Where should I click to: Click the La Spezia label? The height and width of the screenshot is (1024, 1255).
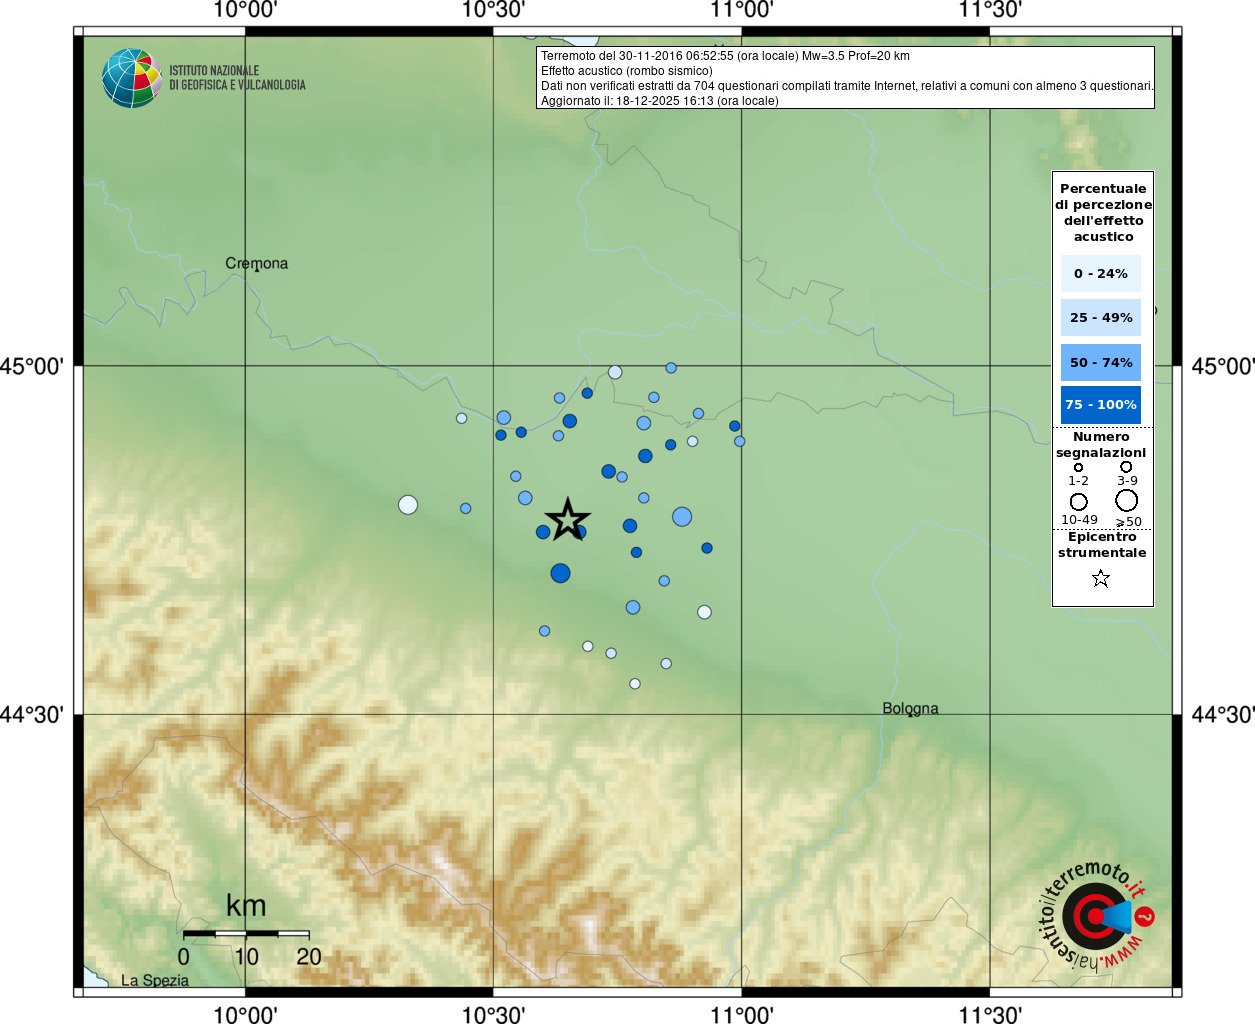pos(155,980)
